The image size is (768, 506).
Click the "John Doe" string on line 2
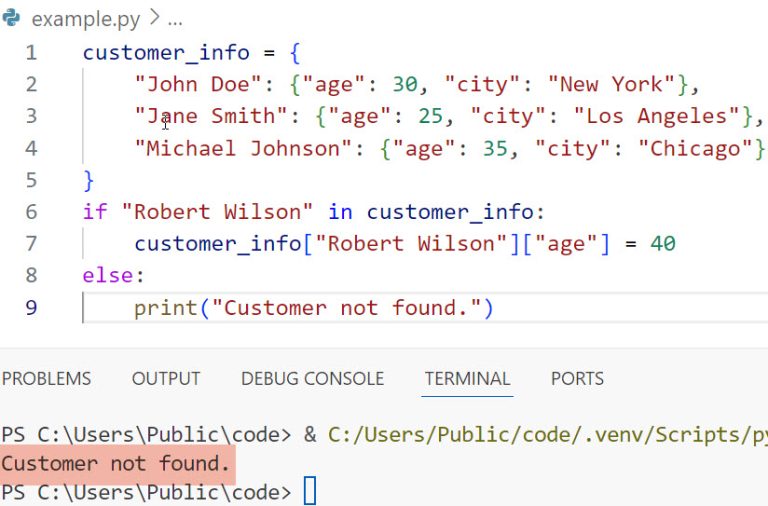(198, 84)
